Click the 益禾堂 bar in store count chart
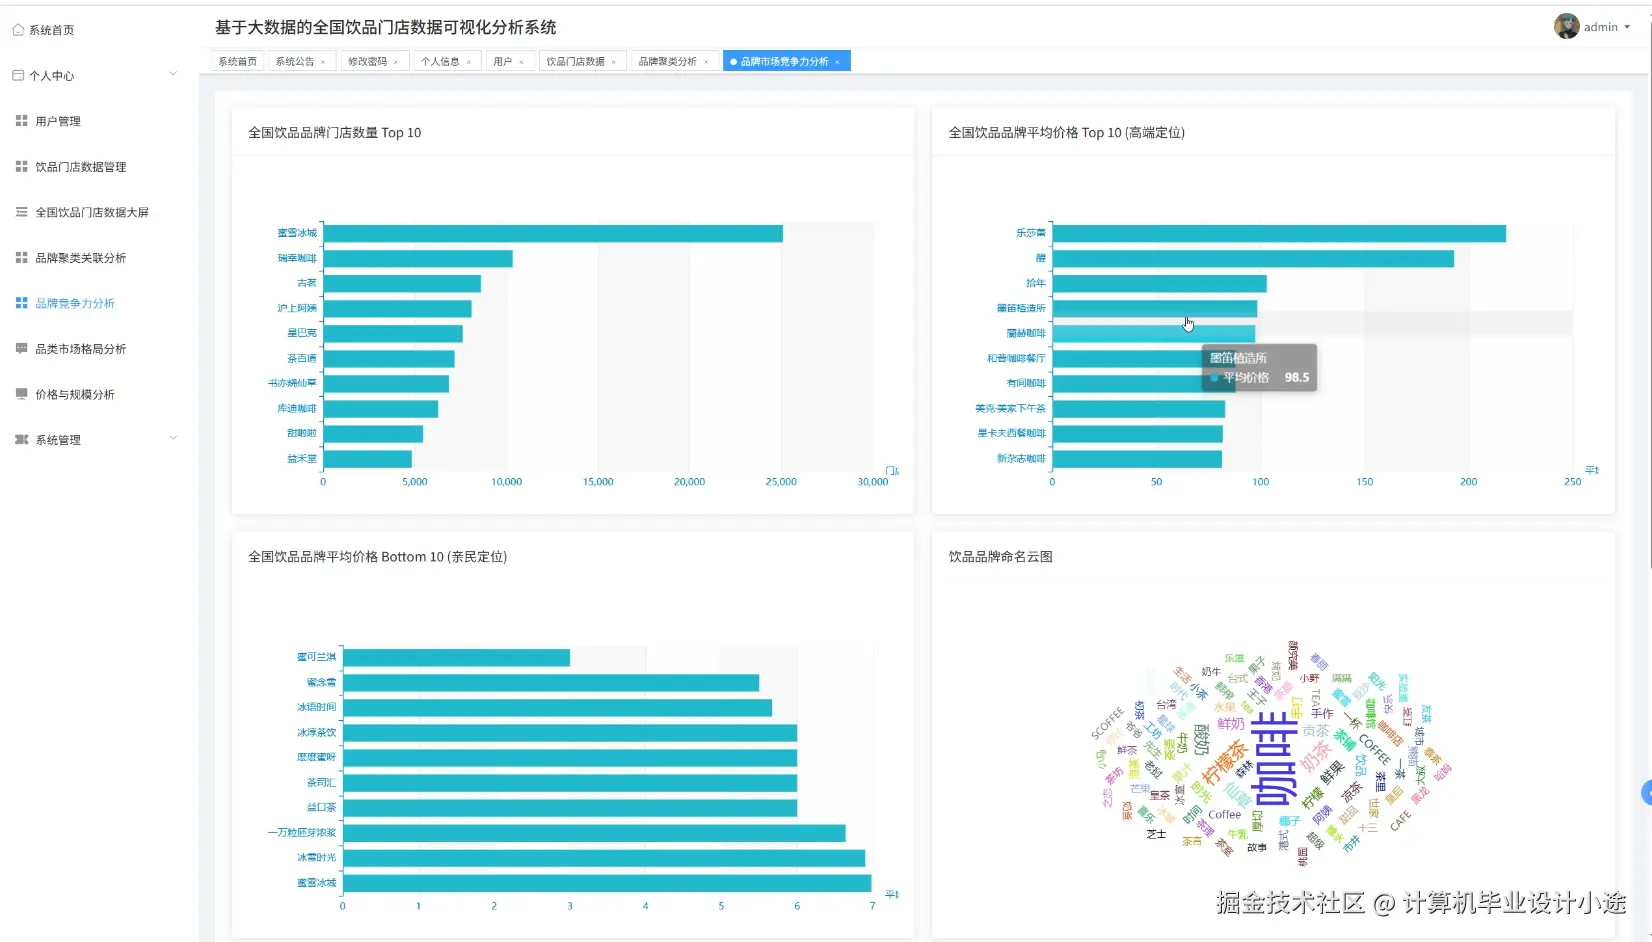Viewport: 1652px width, 942px height. tap(368, 459)
